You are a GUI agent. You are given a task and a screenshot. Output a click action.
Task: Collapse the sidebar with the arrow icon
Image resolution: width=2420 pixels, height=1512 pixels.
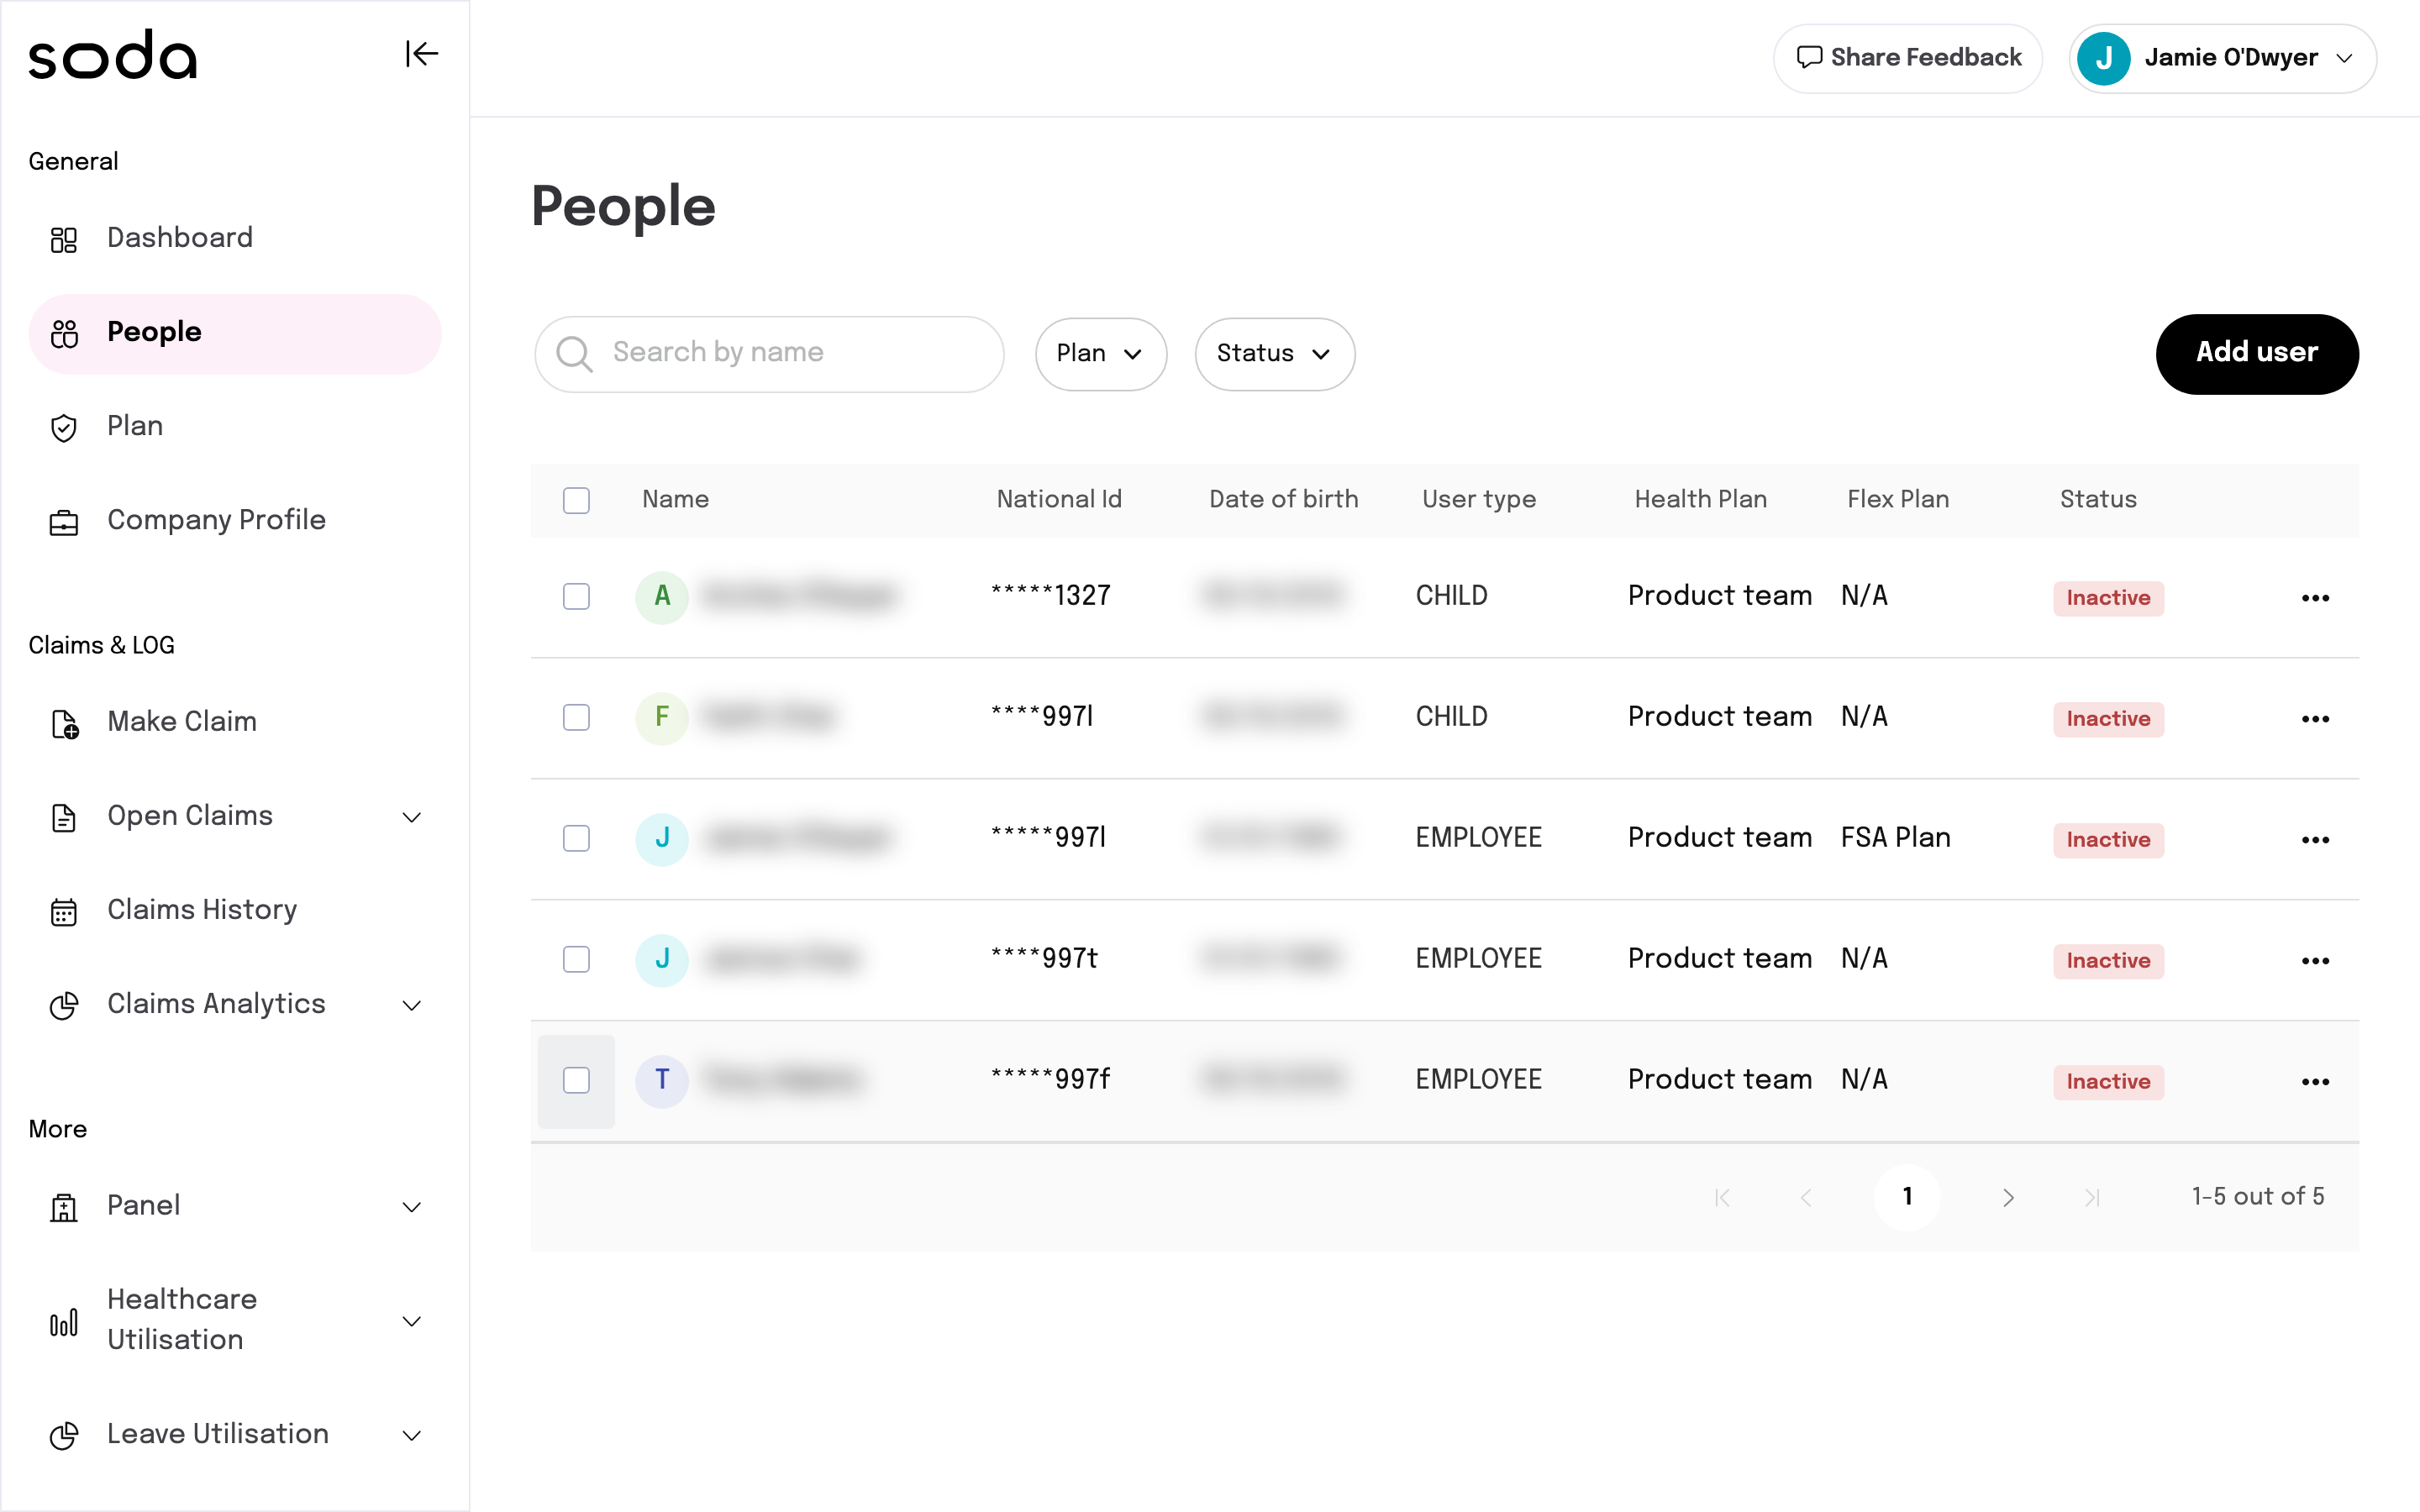click(421, 54)
